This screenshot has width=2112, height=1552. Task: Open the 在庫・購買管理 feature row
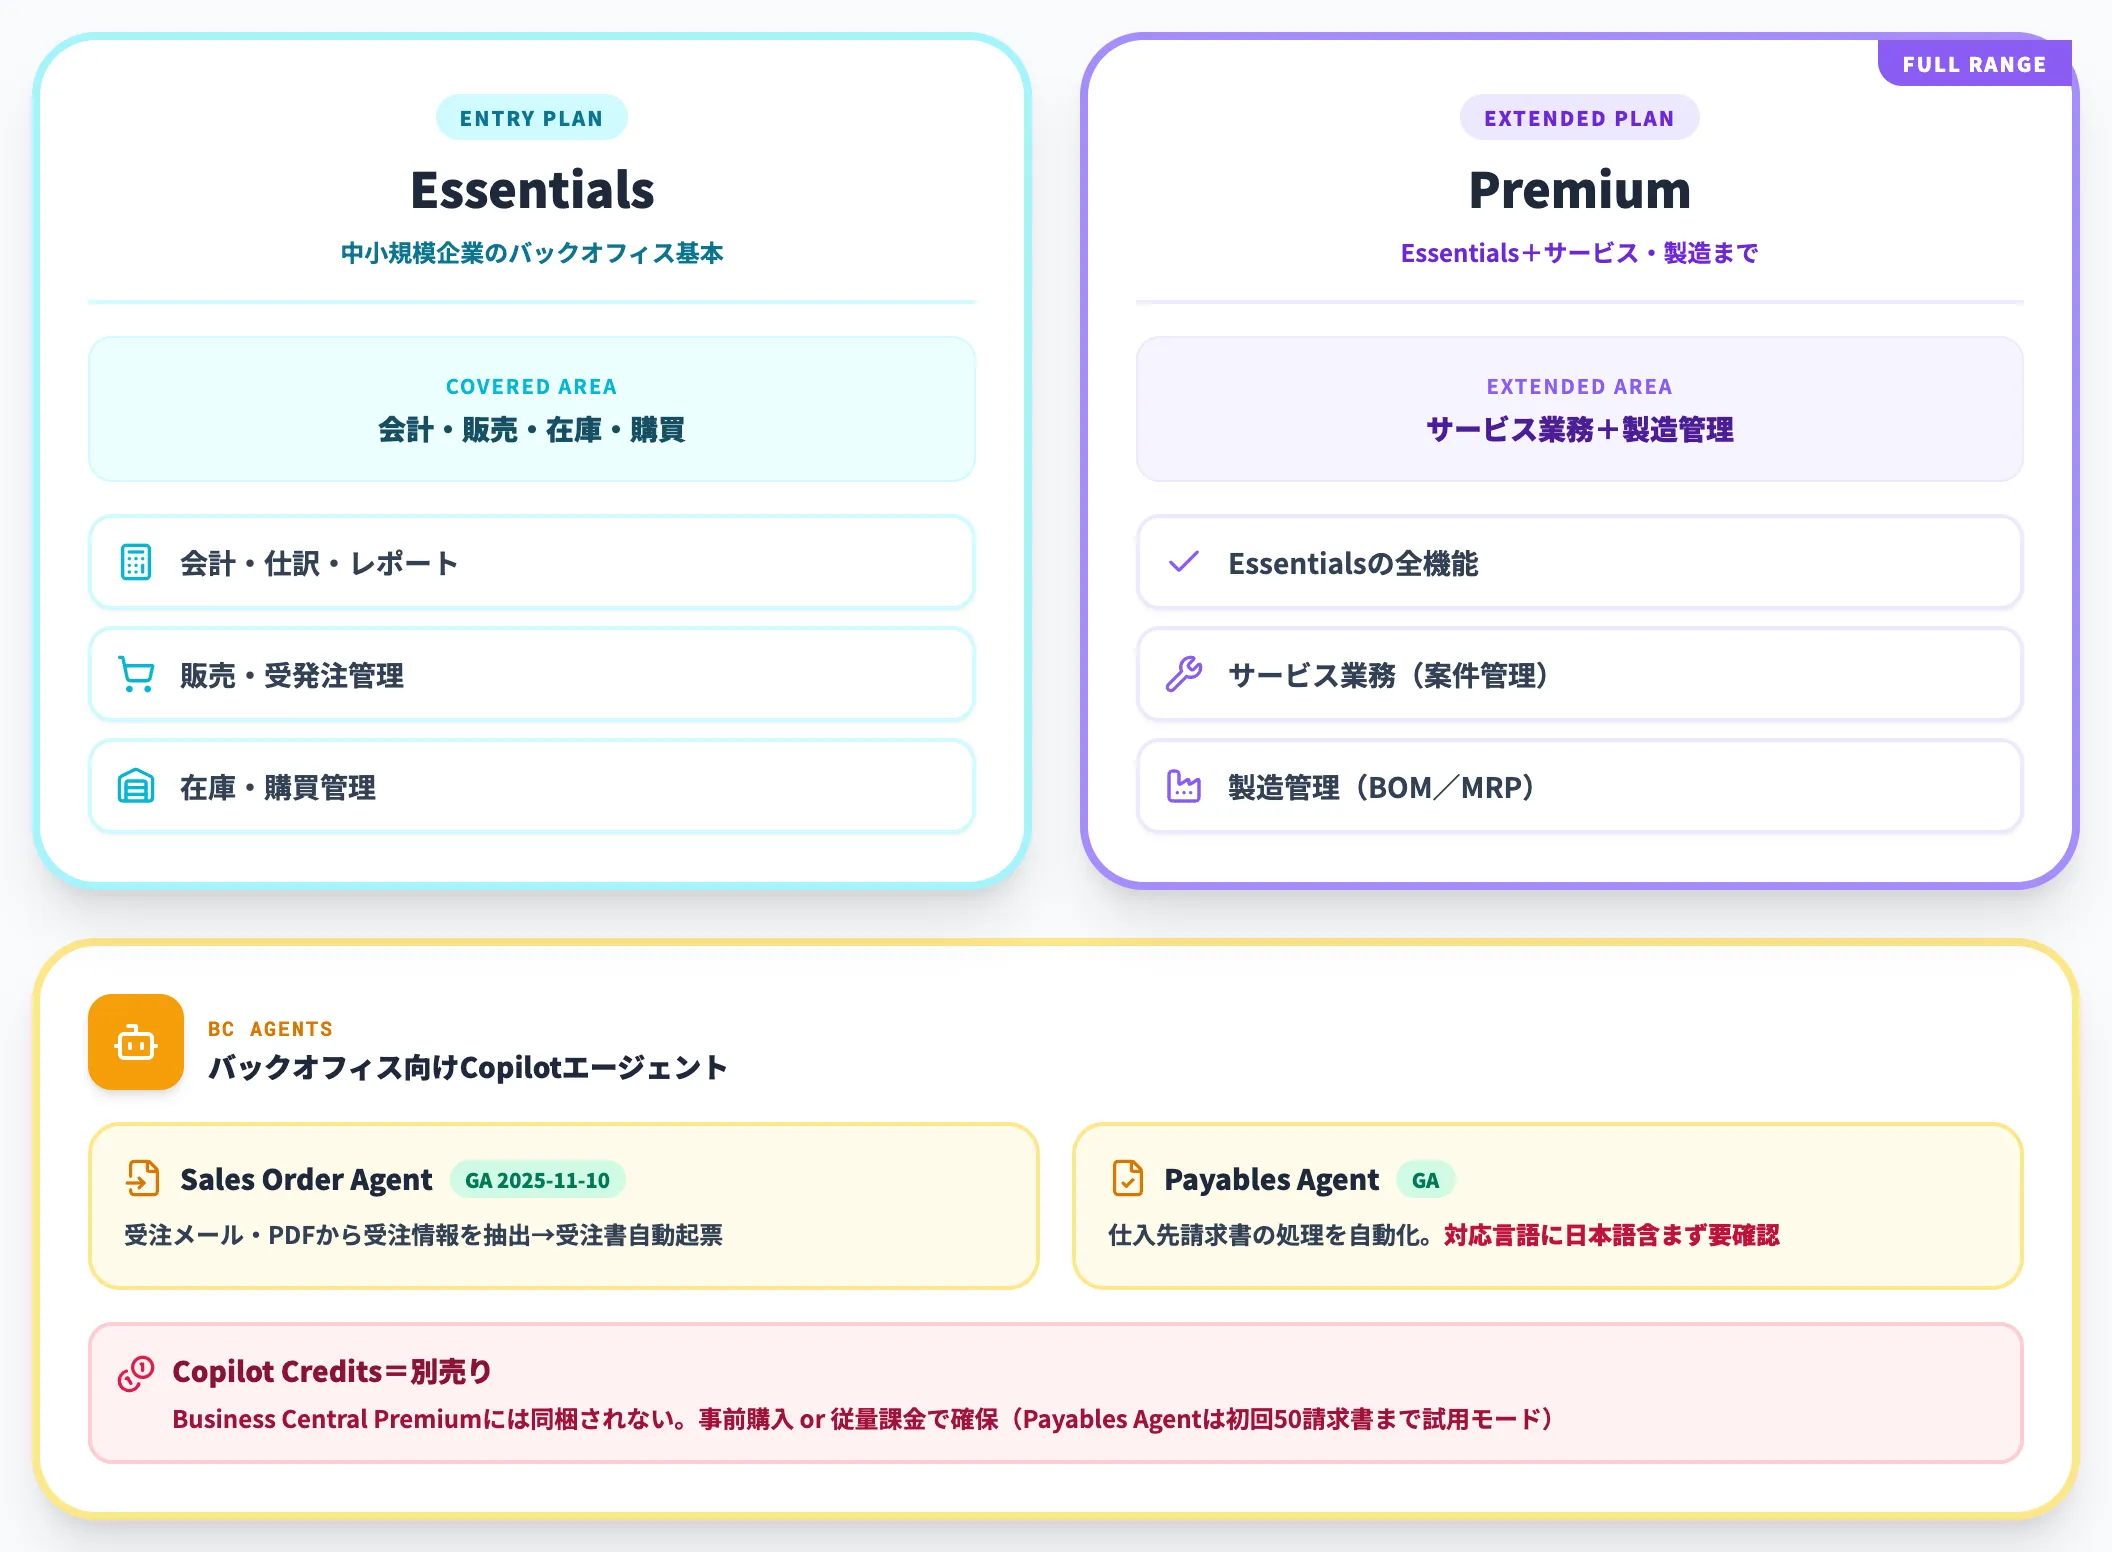pos(532,786)
